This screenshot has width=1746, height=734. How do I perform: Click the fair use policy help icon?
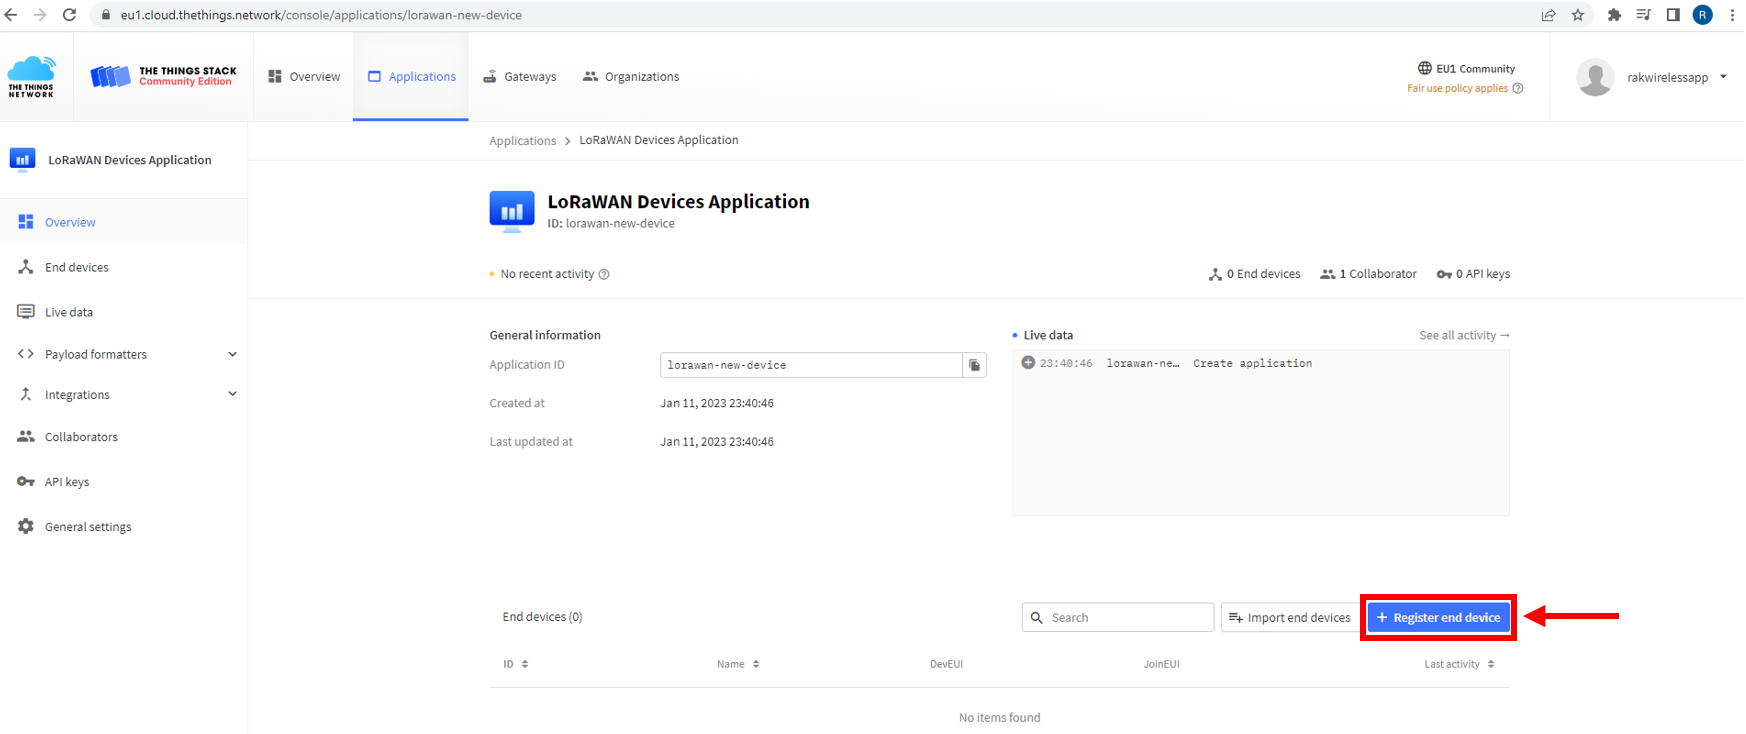pos(1518,88)
